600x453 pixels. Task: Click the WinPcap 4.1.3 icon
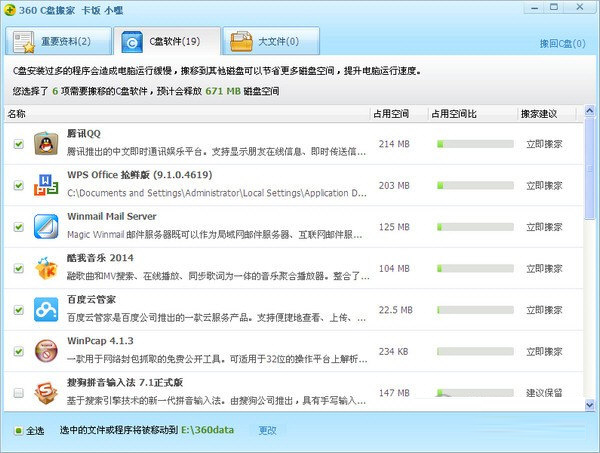tap(47, 351)
